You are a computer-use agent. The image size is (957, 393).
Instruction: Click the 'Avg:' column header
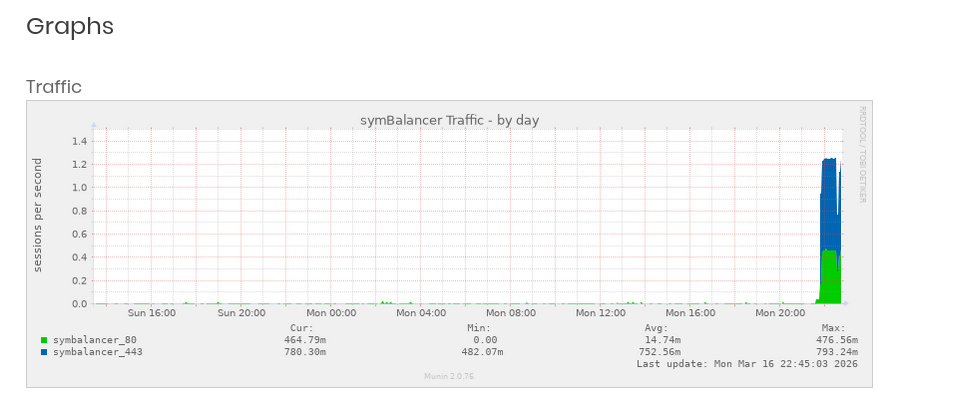657,328
